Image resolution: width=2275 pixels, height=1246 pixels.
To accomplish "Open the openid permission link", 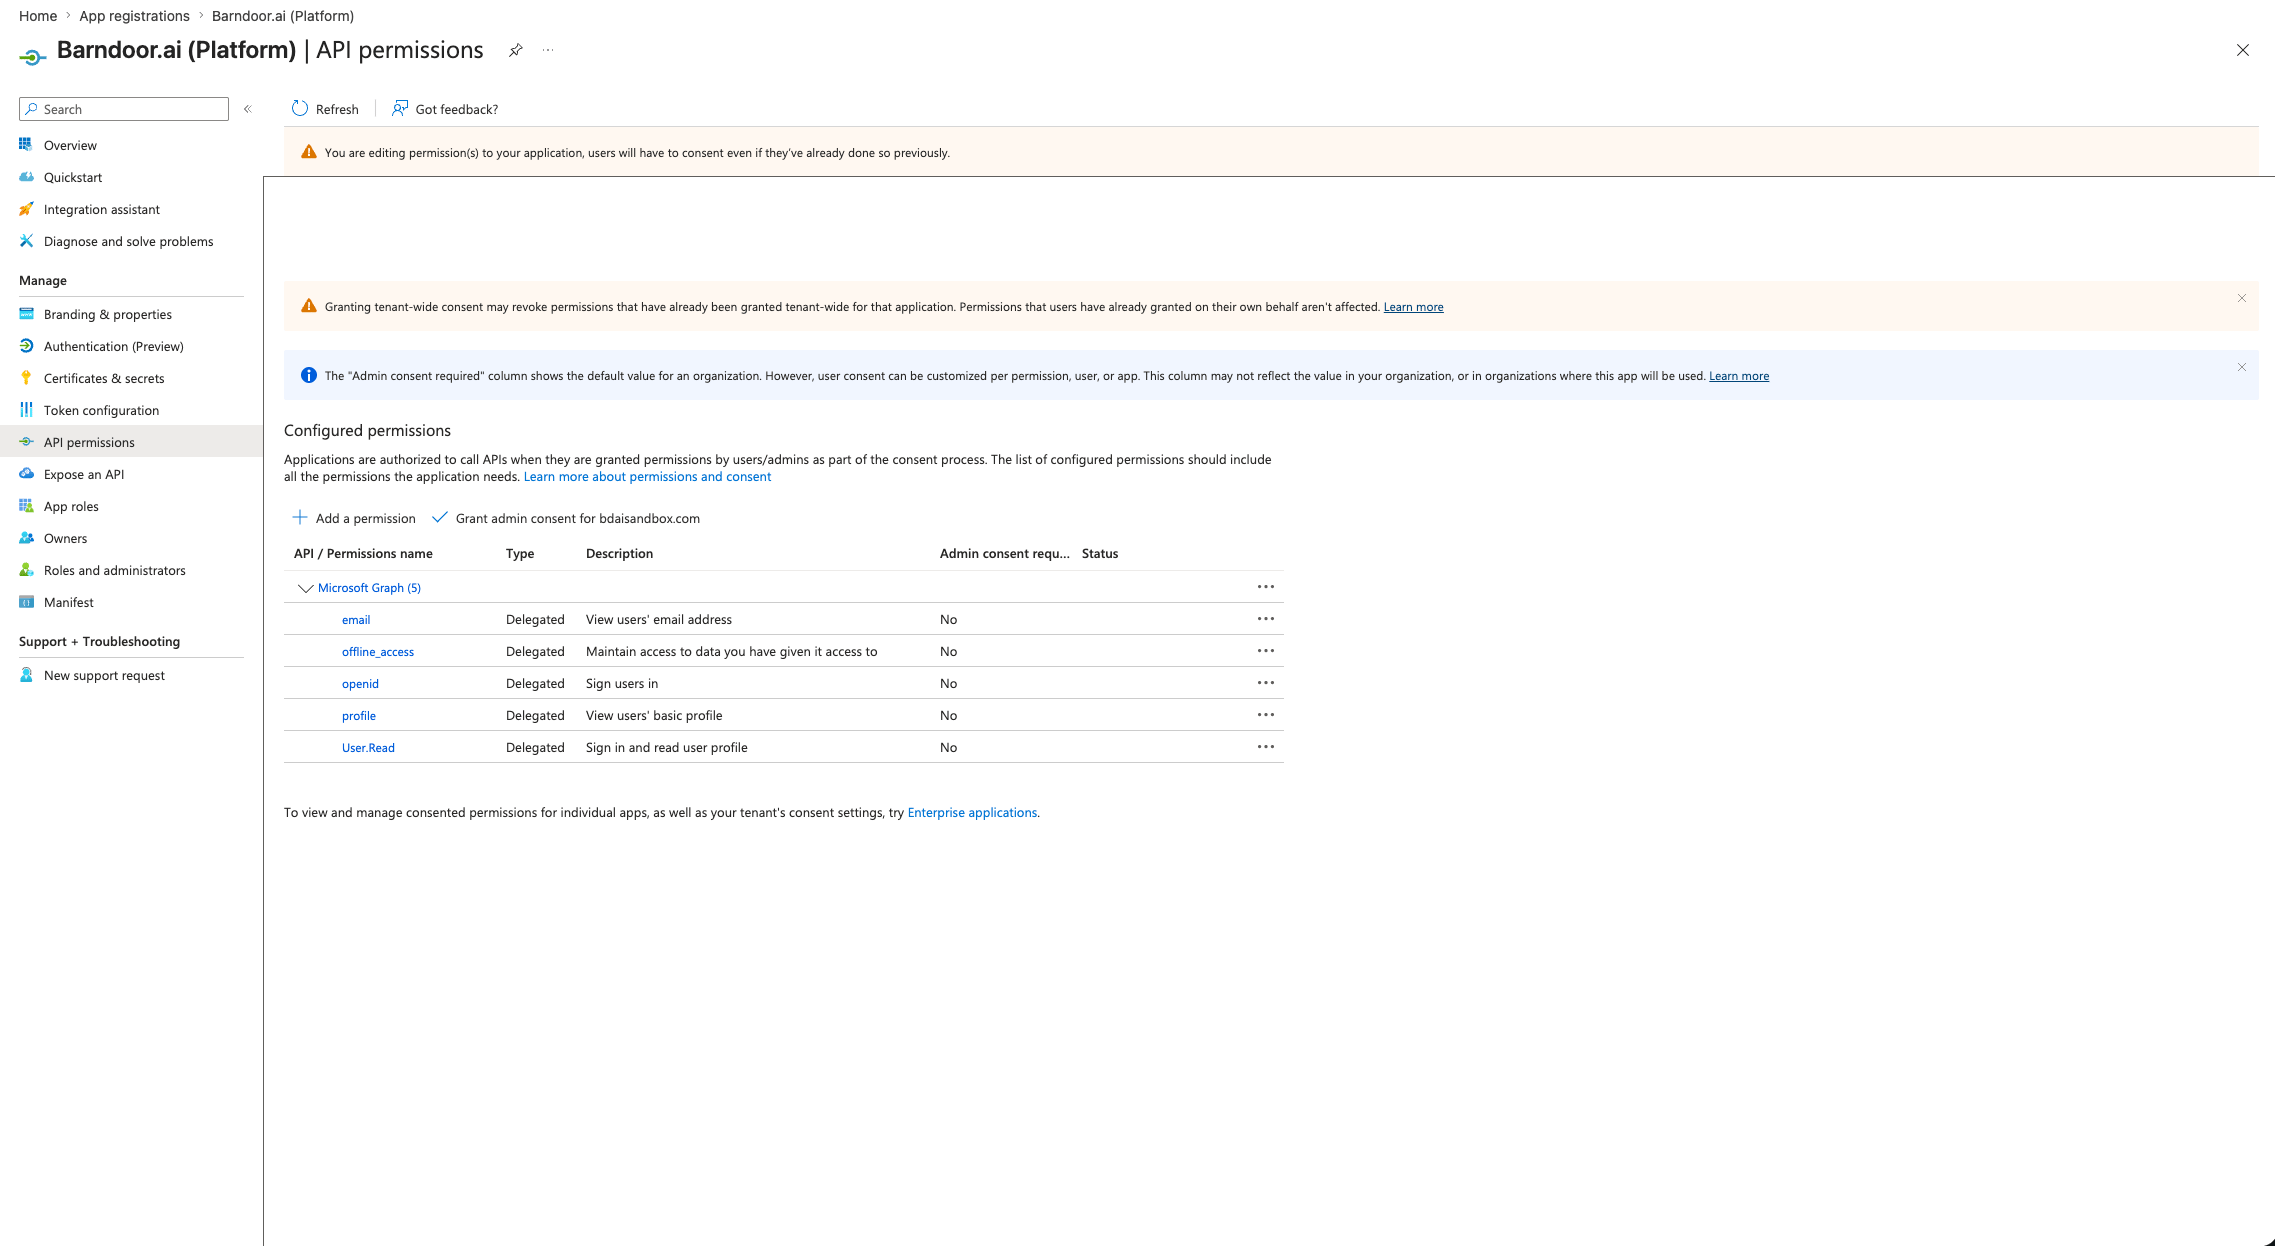I will point(360,684).
